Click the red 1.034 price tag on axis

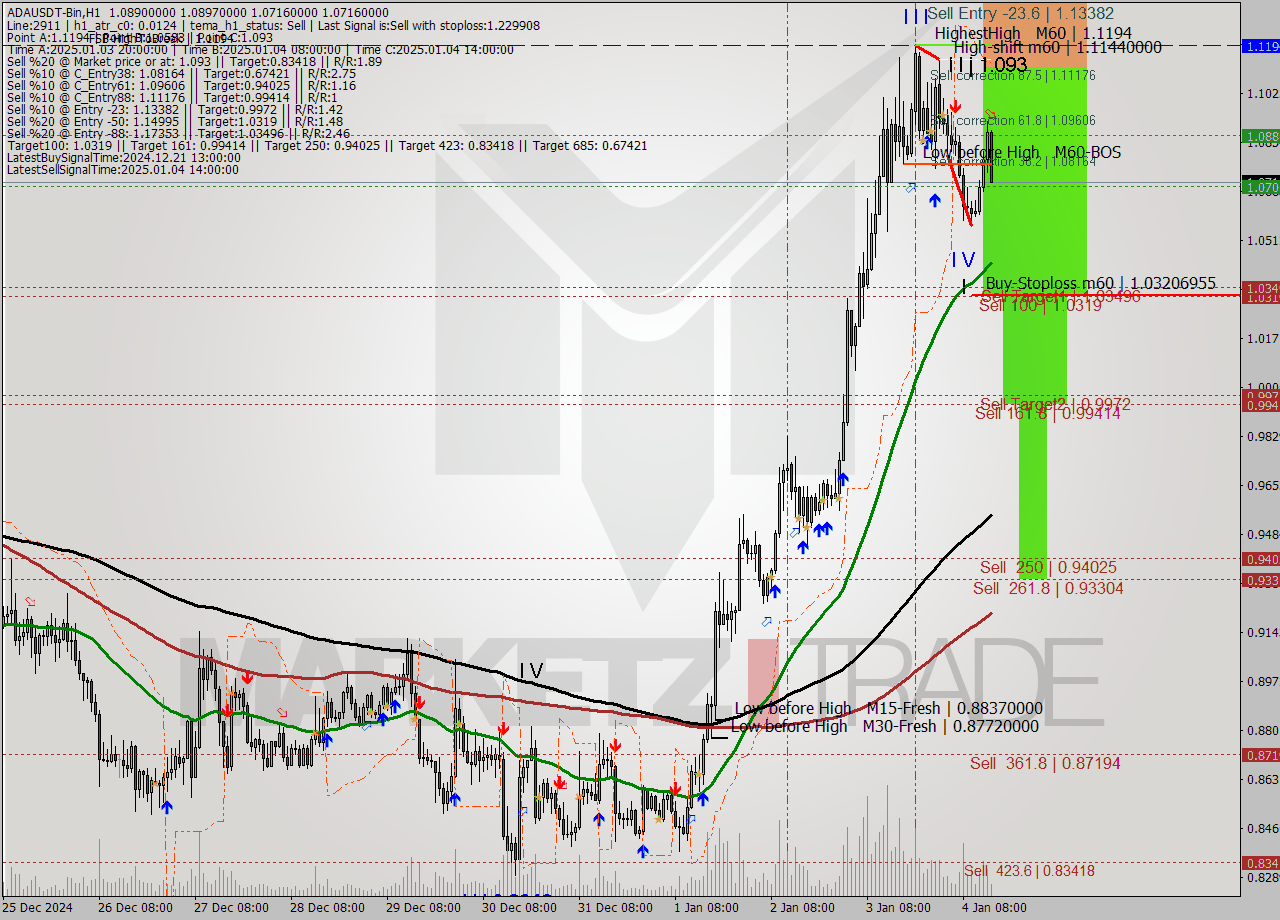pyautogui.click(x=1260, y=288)
